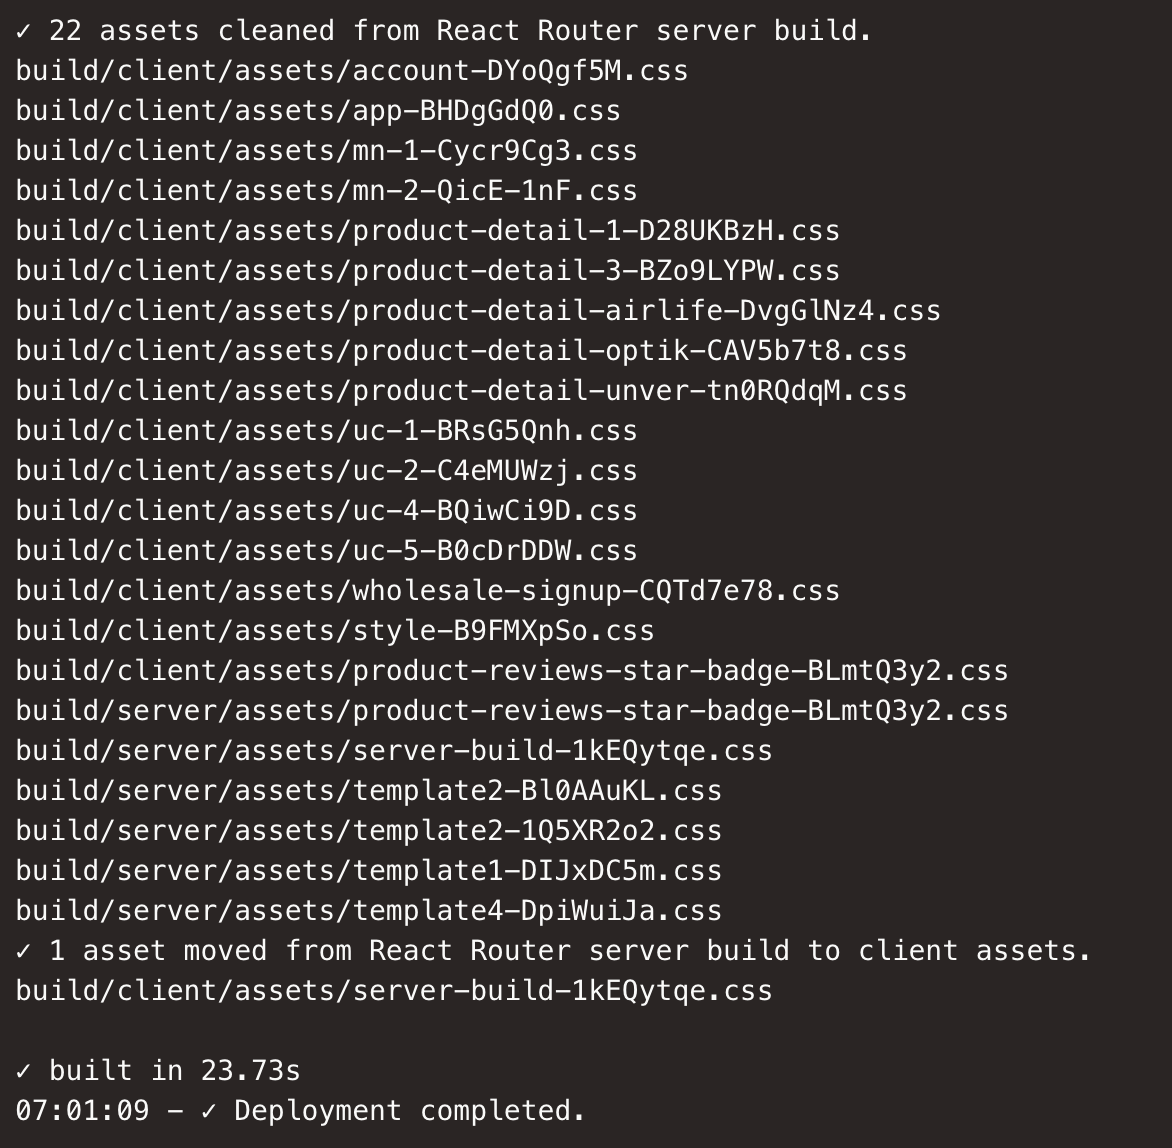Click the build/client/assets/server-build-1kEQytqe.css path
The width and height of the screenshot is (1172, 1148).
click(x=394, y=991)
